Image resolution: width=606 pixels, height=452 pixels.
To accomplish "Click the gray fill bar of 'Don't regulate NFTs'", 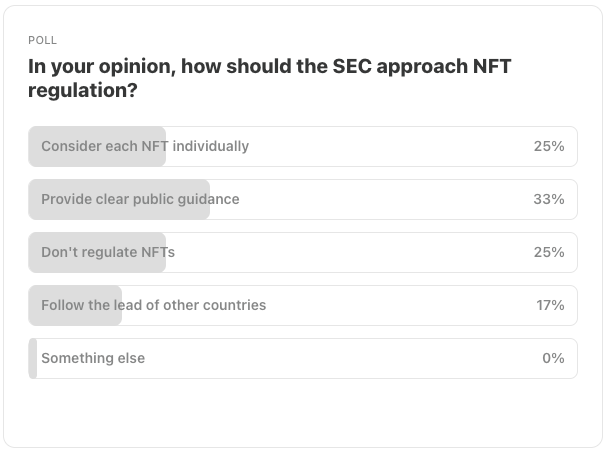I will tap(97, 252).
